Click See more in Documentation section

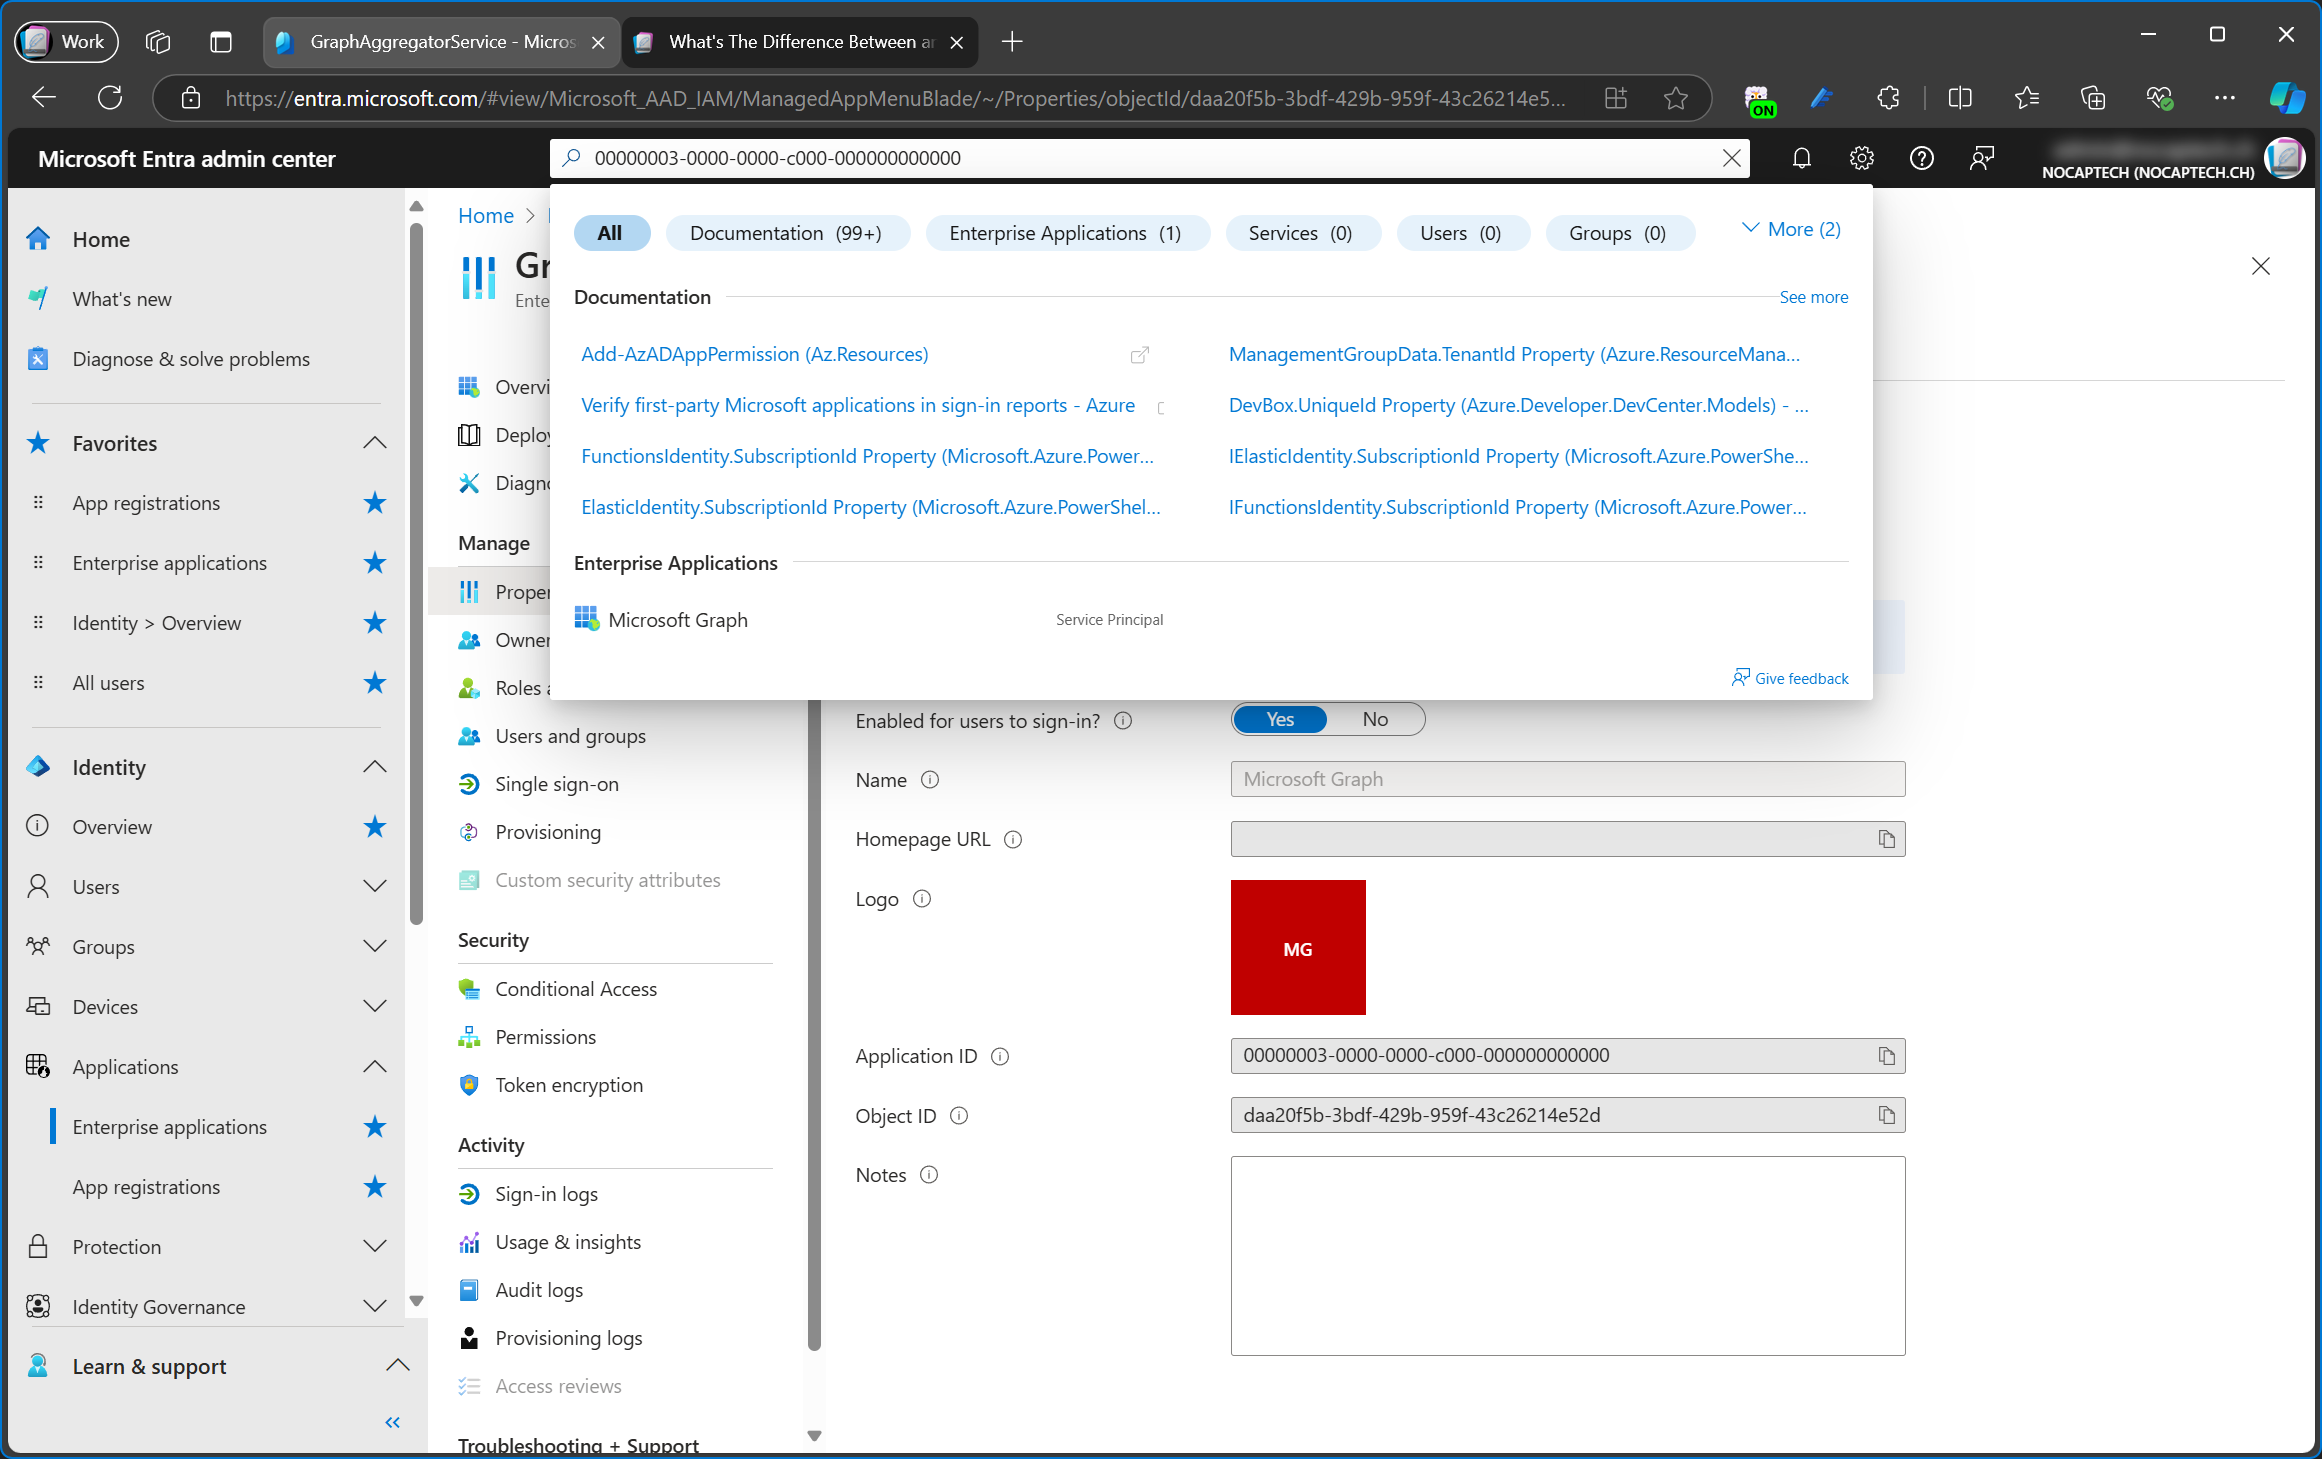1813,294
